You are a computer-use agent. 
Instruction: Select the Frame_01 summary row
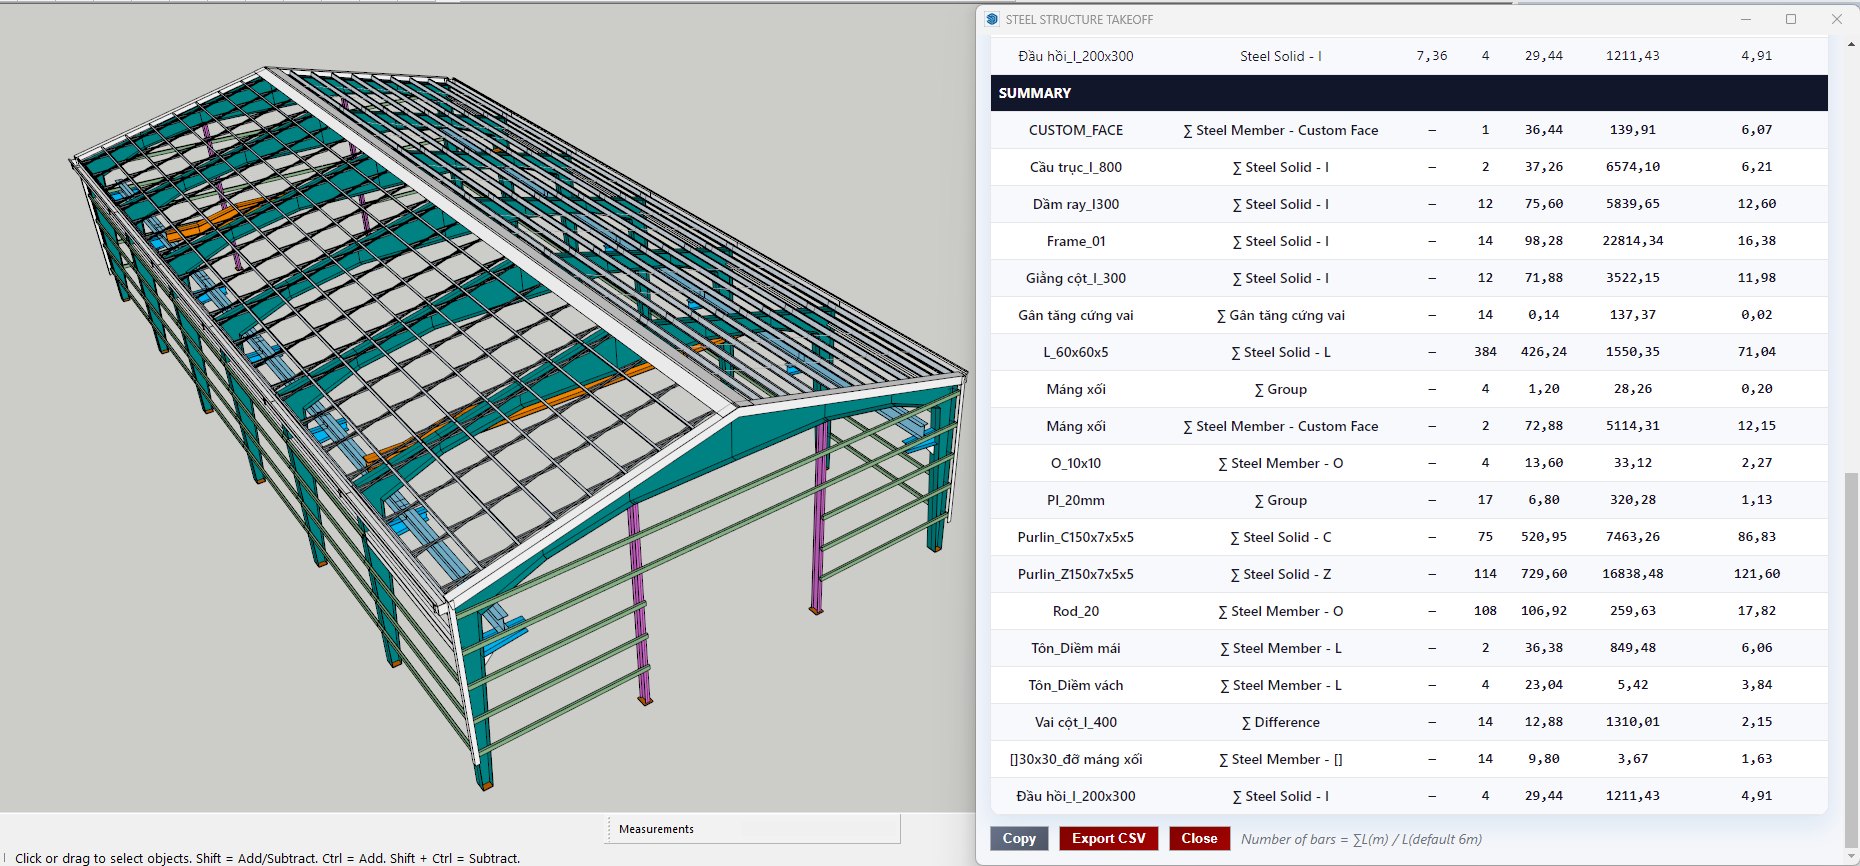pyautogui.click(x=1408, y=241)
